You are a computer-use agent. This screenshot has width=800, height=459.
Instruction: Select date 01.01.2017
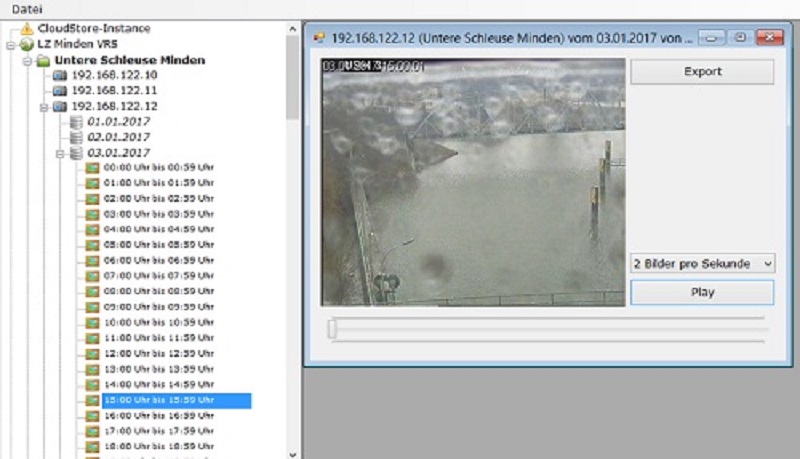click(118, 122)
